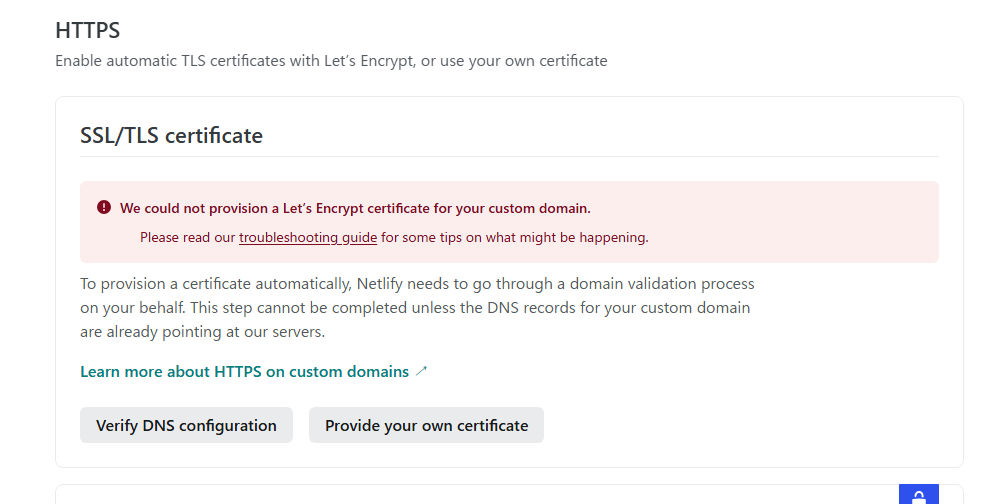This screenshot has height=504, width=990.
Task: Open the troubleshooting guide link
Action: [x=307, y=238]
